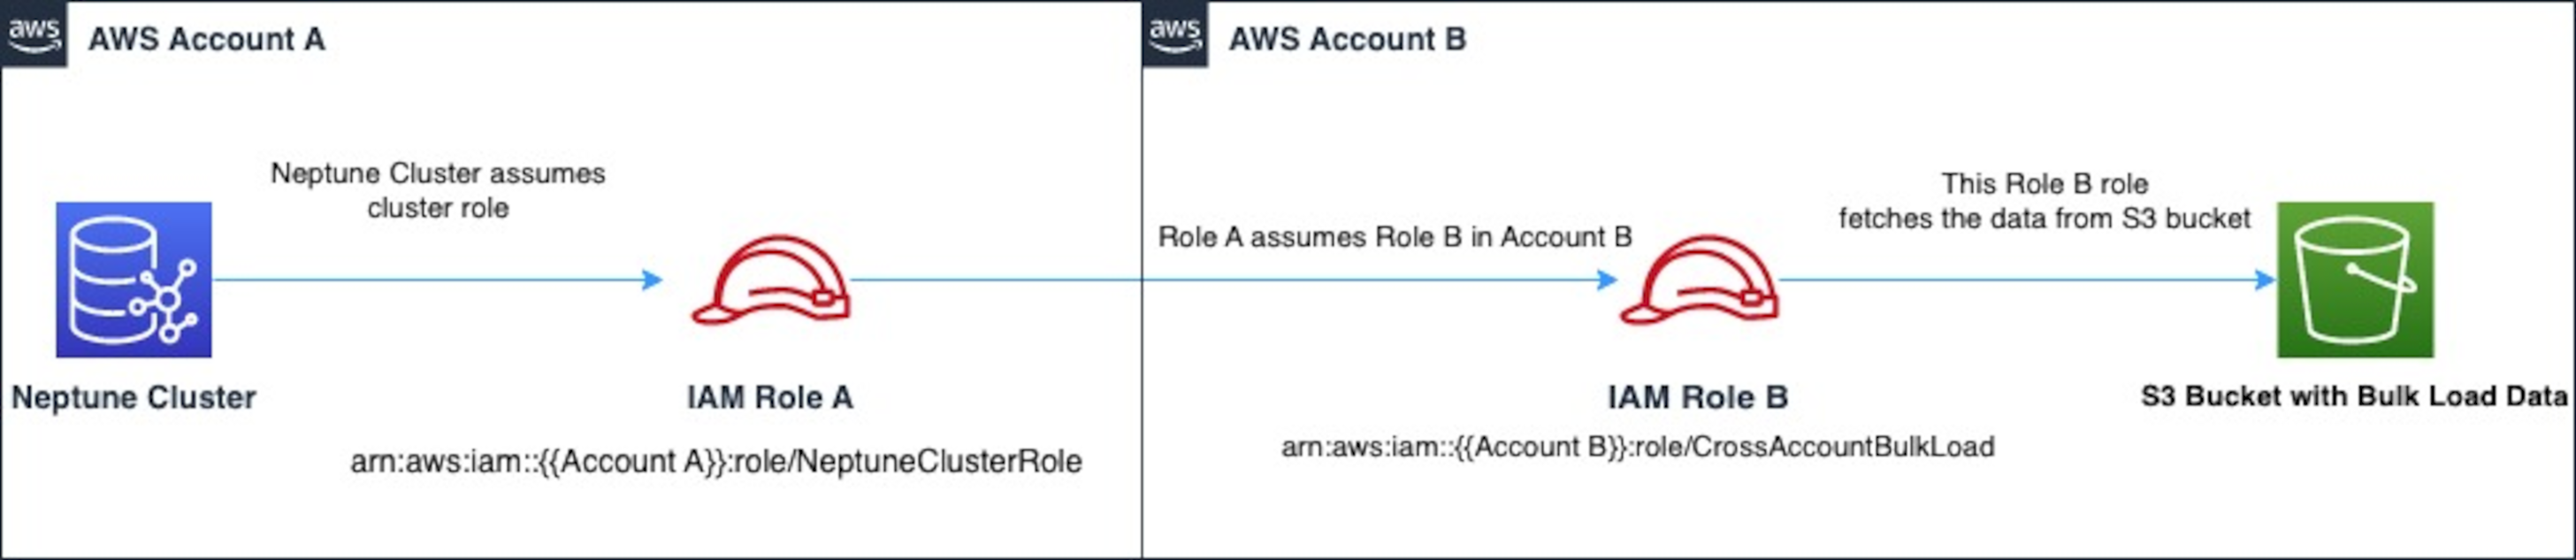Screen dimensions: 2576x560
Task: Select the CrossAccountBulkLoad ARN text
Action: click(1637, 446)
